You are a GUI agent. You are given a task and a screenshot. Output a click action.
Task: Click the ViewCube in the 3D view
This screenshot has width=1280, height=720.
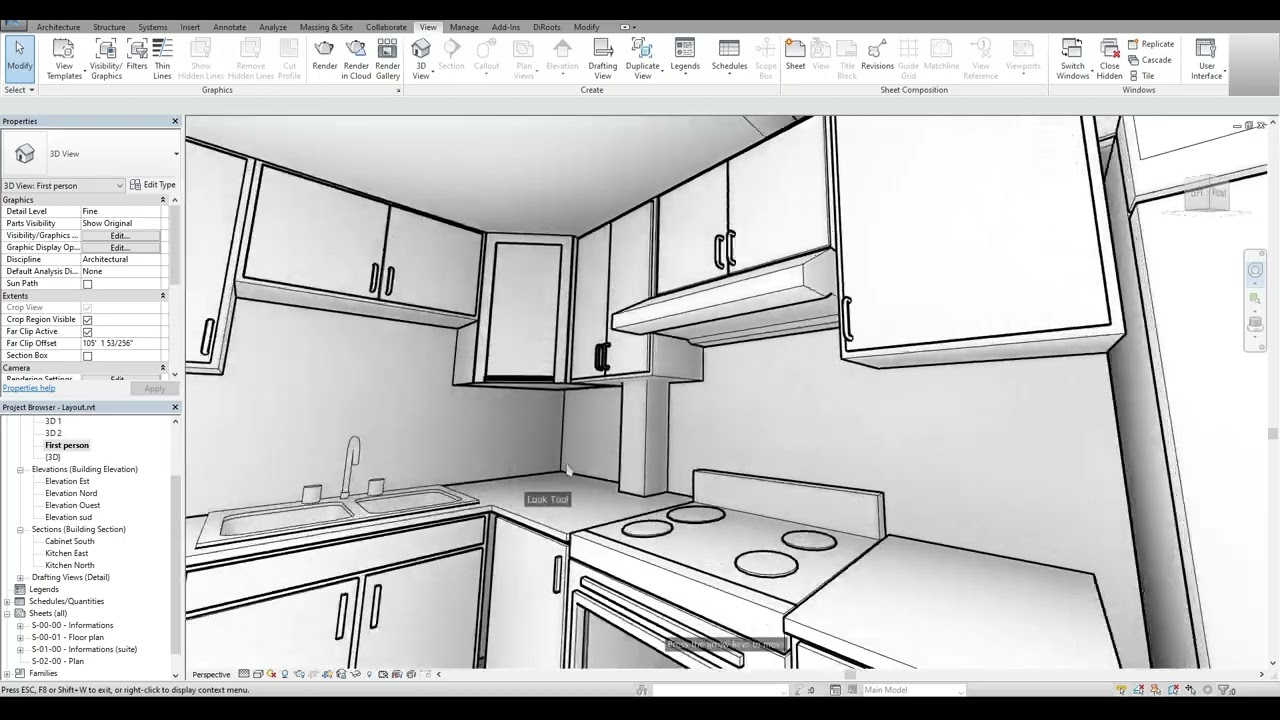pos(1209,194)
